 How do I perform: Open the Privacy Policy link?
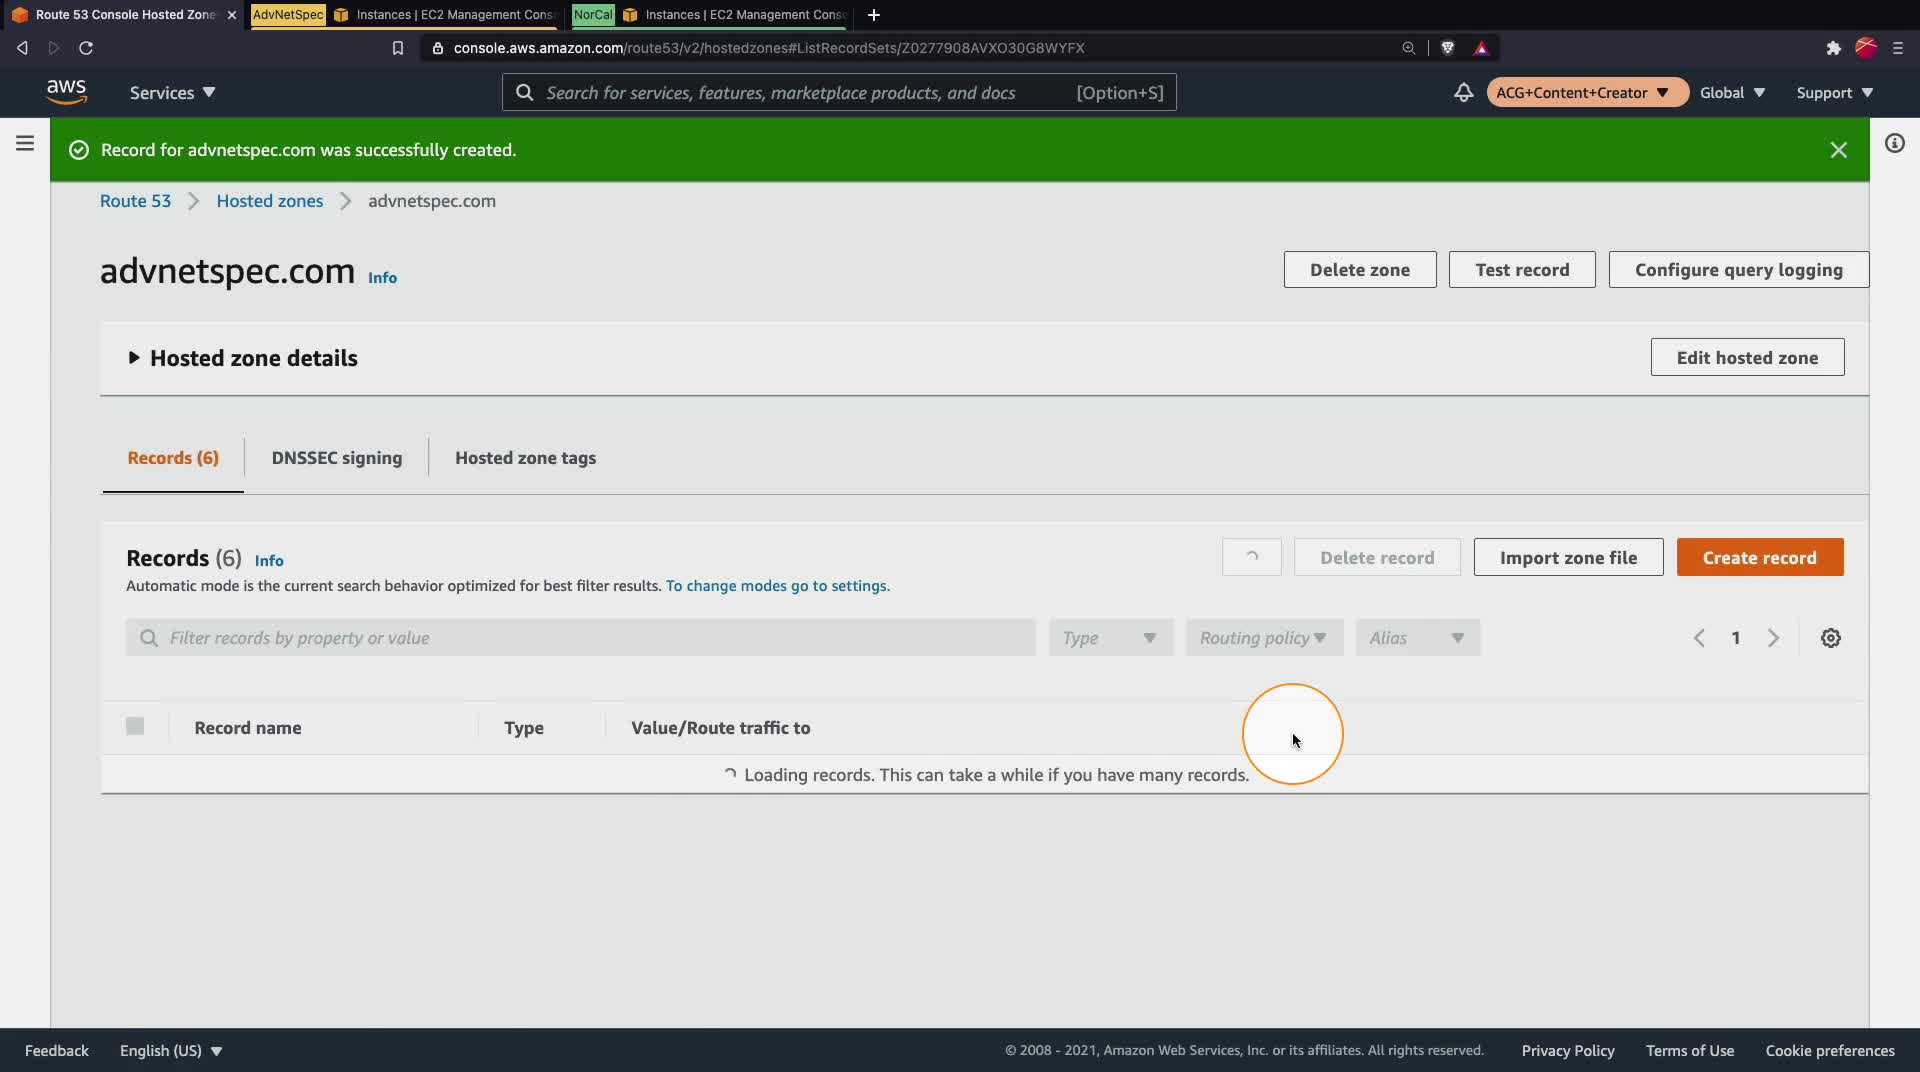click(1568, 1050)
